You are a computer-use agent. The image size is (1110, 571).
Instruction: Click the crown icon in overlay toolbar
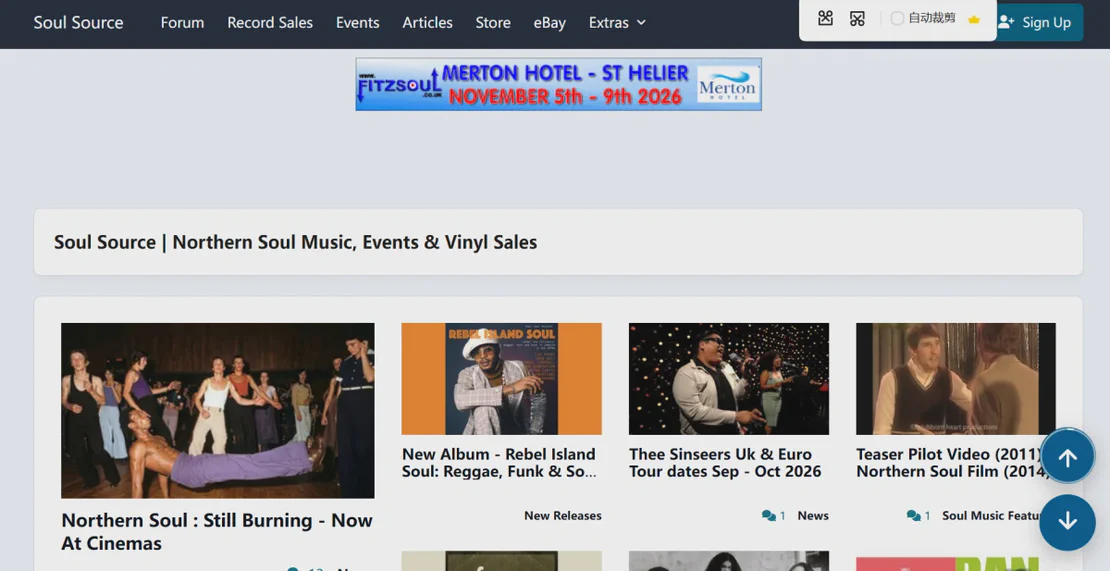[x=973, y=19]
